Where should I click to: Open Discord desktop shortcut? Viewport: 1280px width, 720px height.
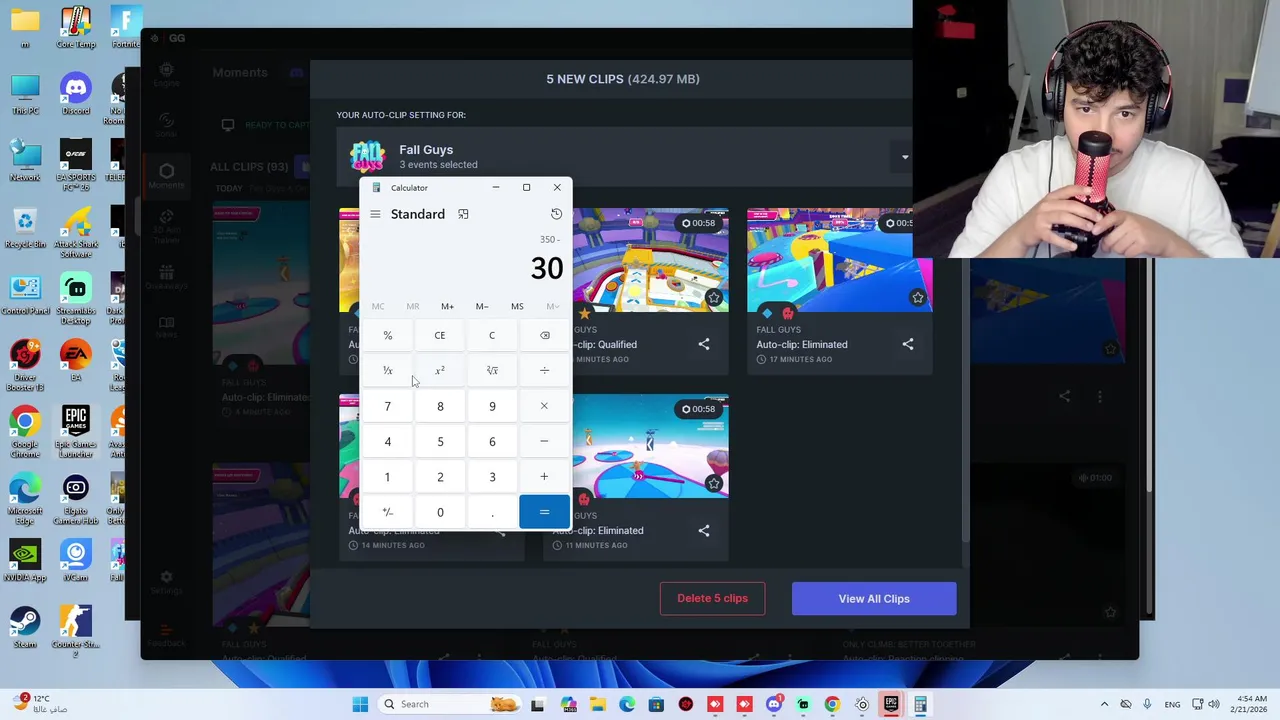(76, 94)
